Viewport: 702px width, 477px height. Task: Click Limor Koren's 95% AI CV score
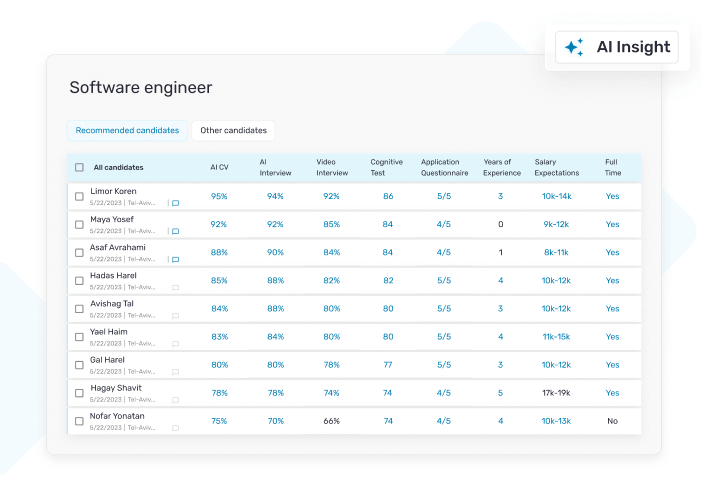219,196
